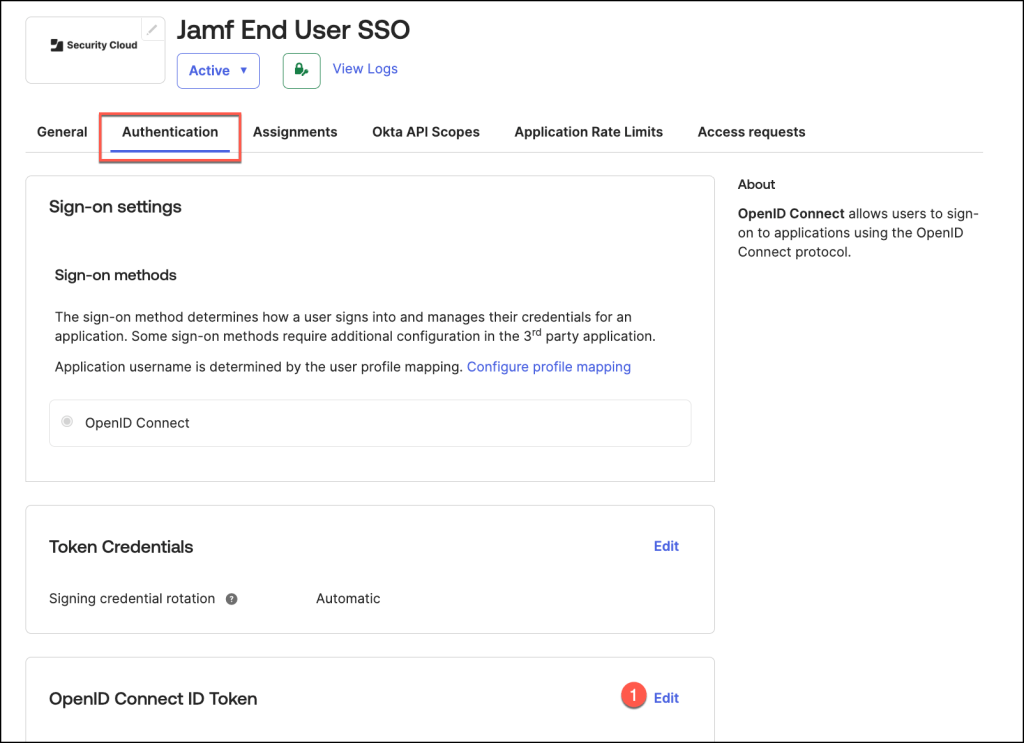The height and width of the screenshot is (743, 1024).
Task: Select the Authentication tab
Action: tap(170, 132)
